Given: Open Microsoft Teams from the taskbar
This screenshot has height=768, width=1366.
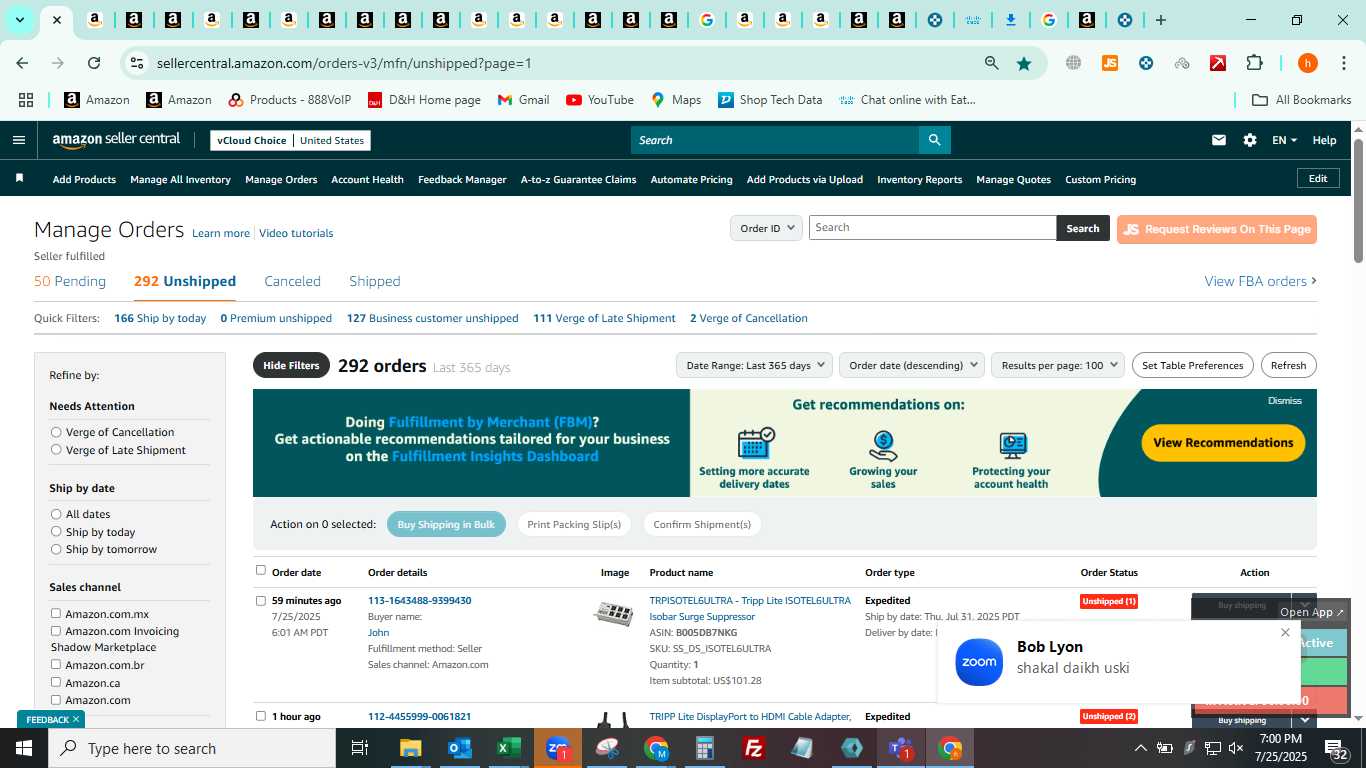Looking at the screenshot, I should tap(899, 748).
